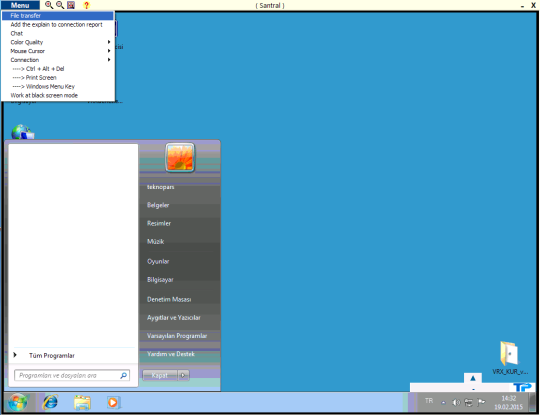Click the blue TP logo
This screenshot has height=415, width=540.
click(x=522, y=387)
